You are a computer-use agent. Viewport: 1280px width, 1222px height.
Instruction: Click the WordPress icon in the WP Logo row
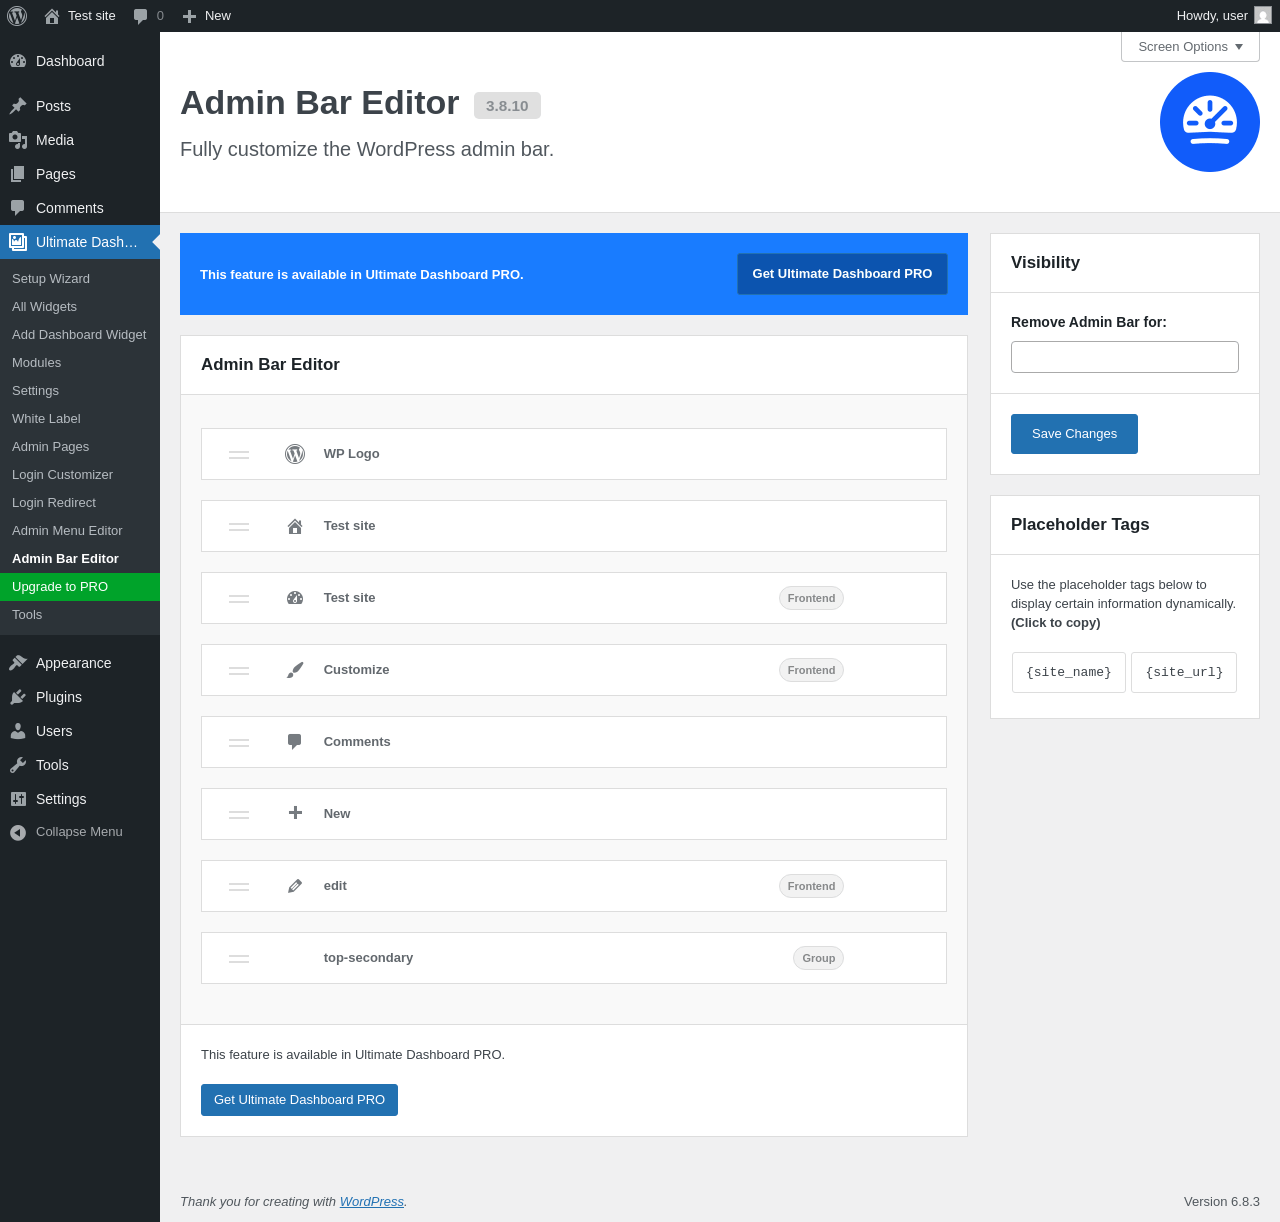click(295, 454)
